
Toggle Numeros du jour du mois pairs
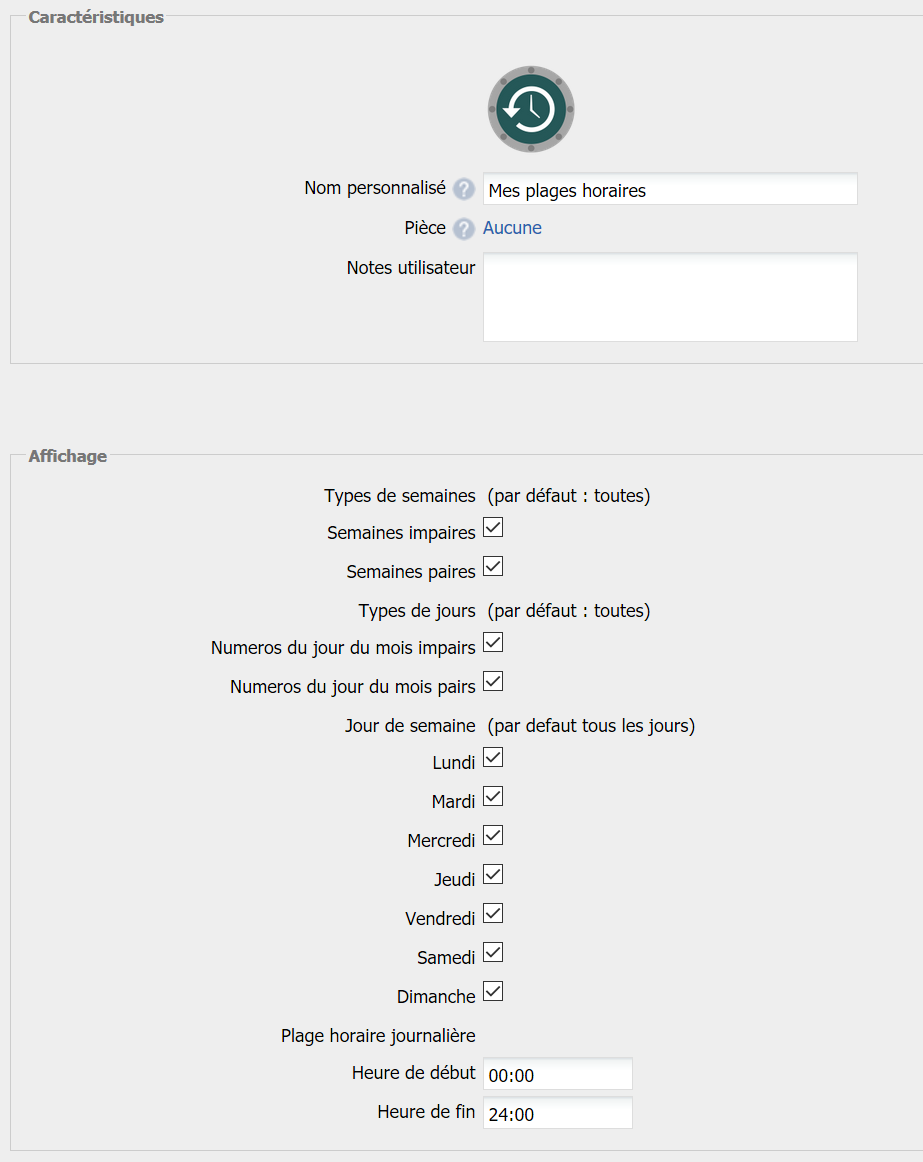point(493,682)
